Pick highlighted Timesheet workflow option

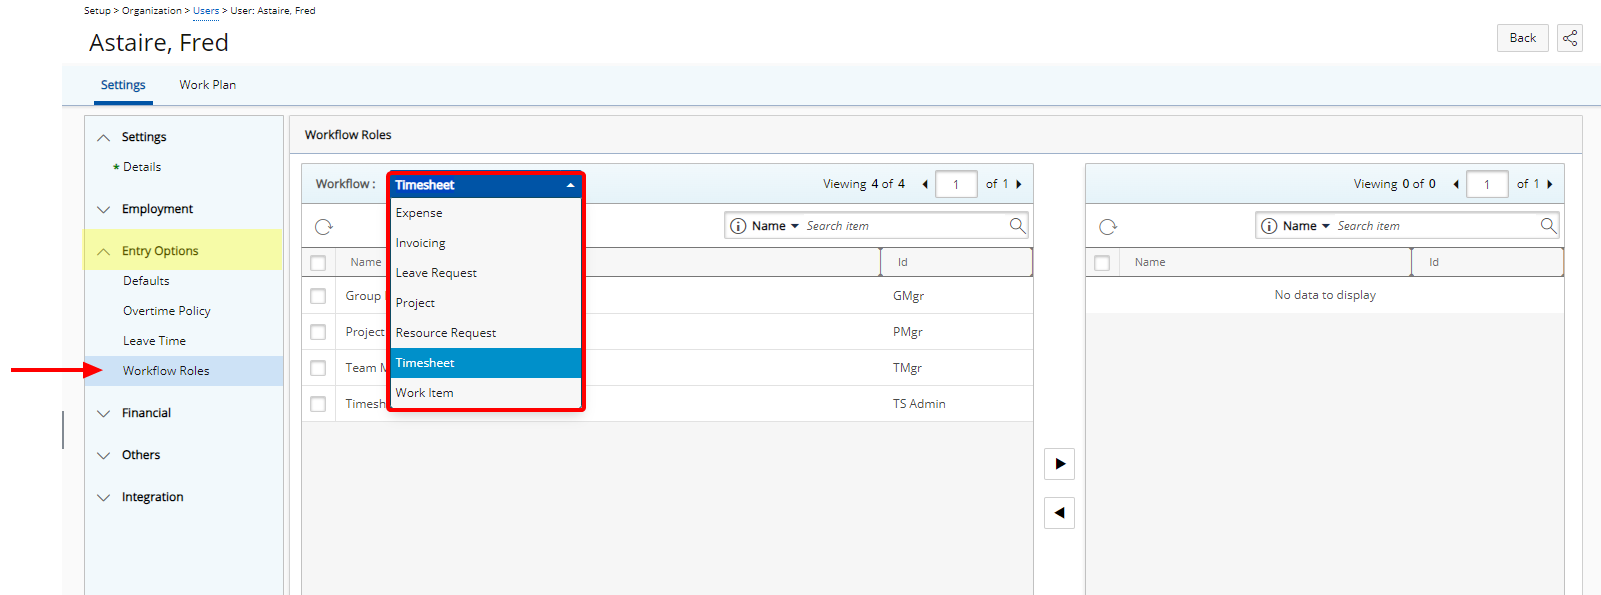pyautogui.click(x=485, y=363)
